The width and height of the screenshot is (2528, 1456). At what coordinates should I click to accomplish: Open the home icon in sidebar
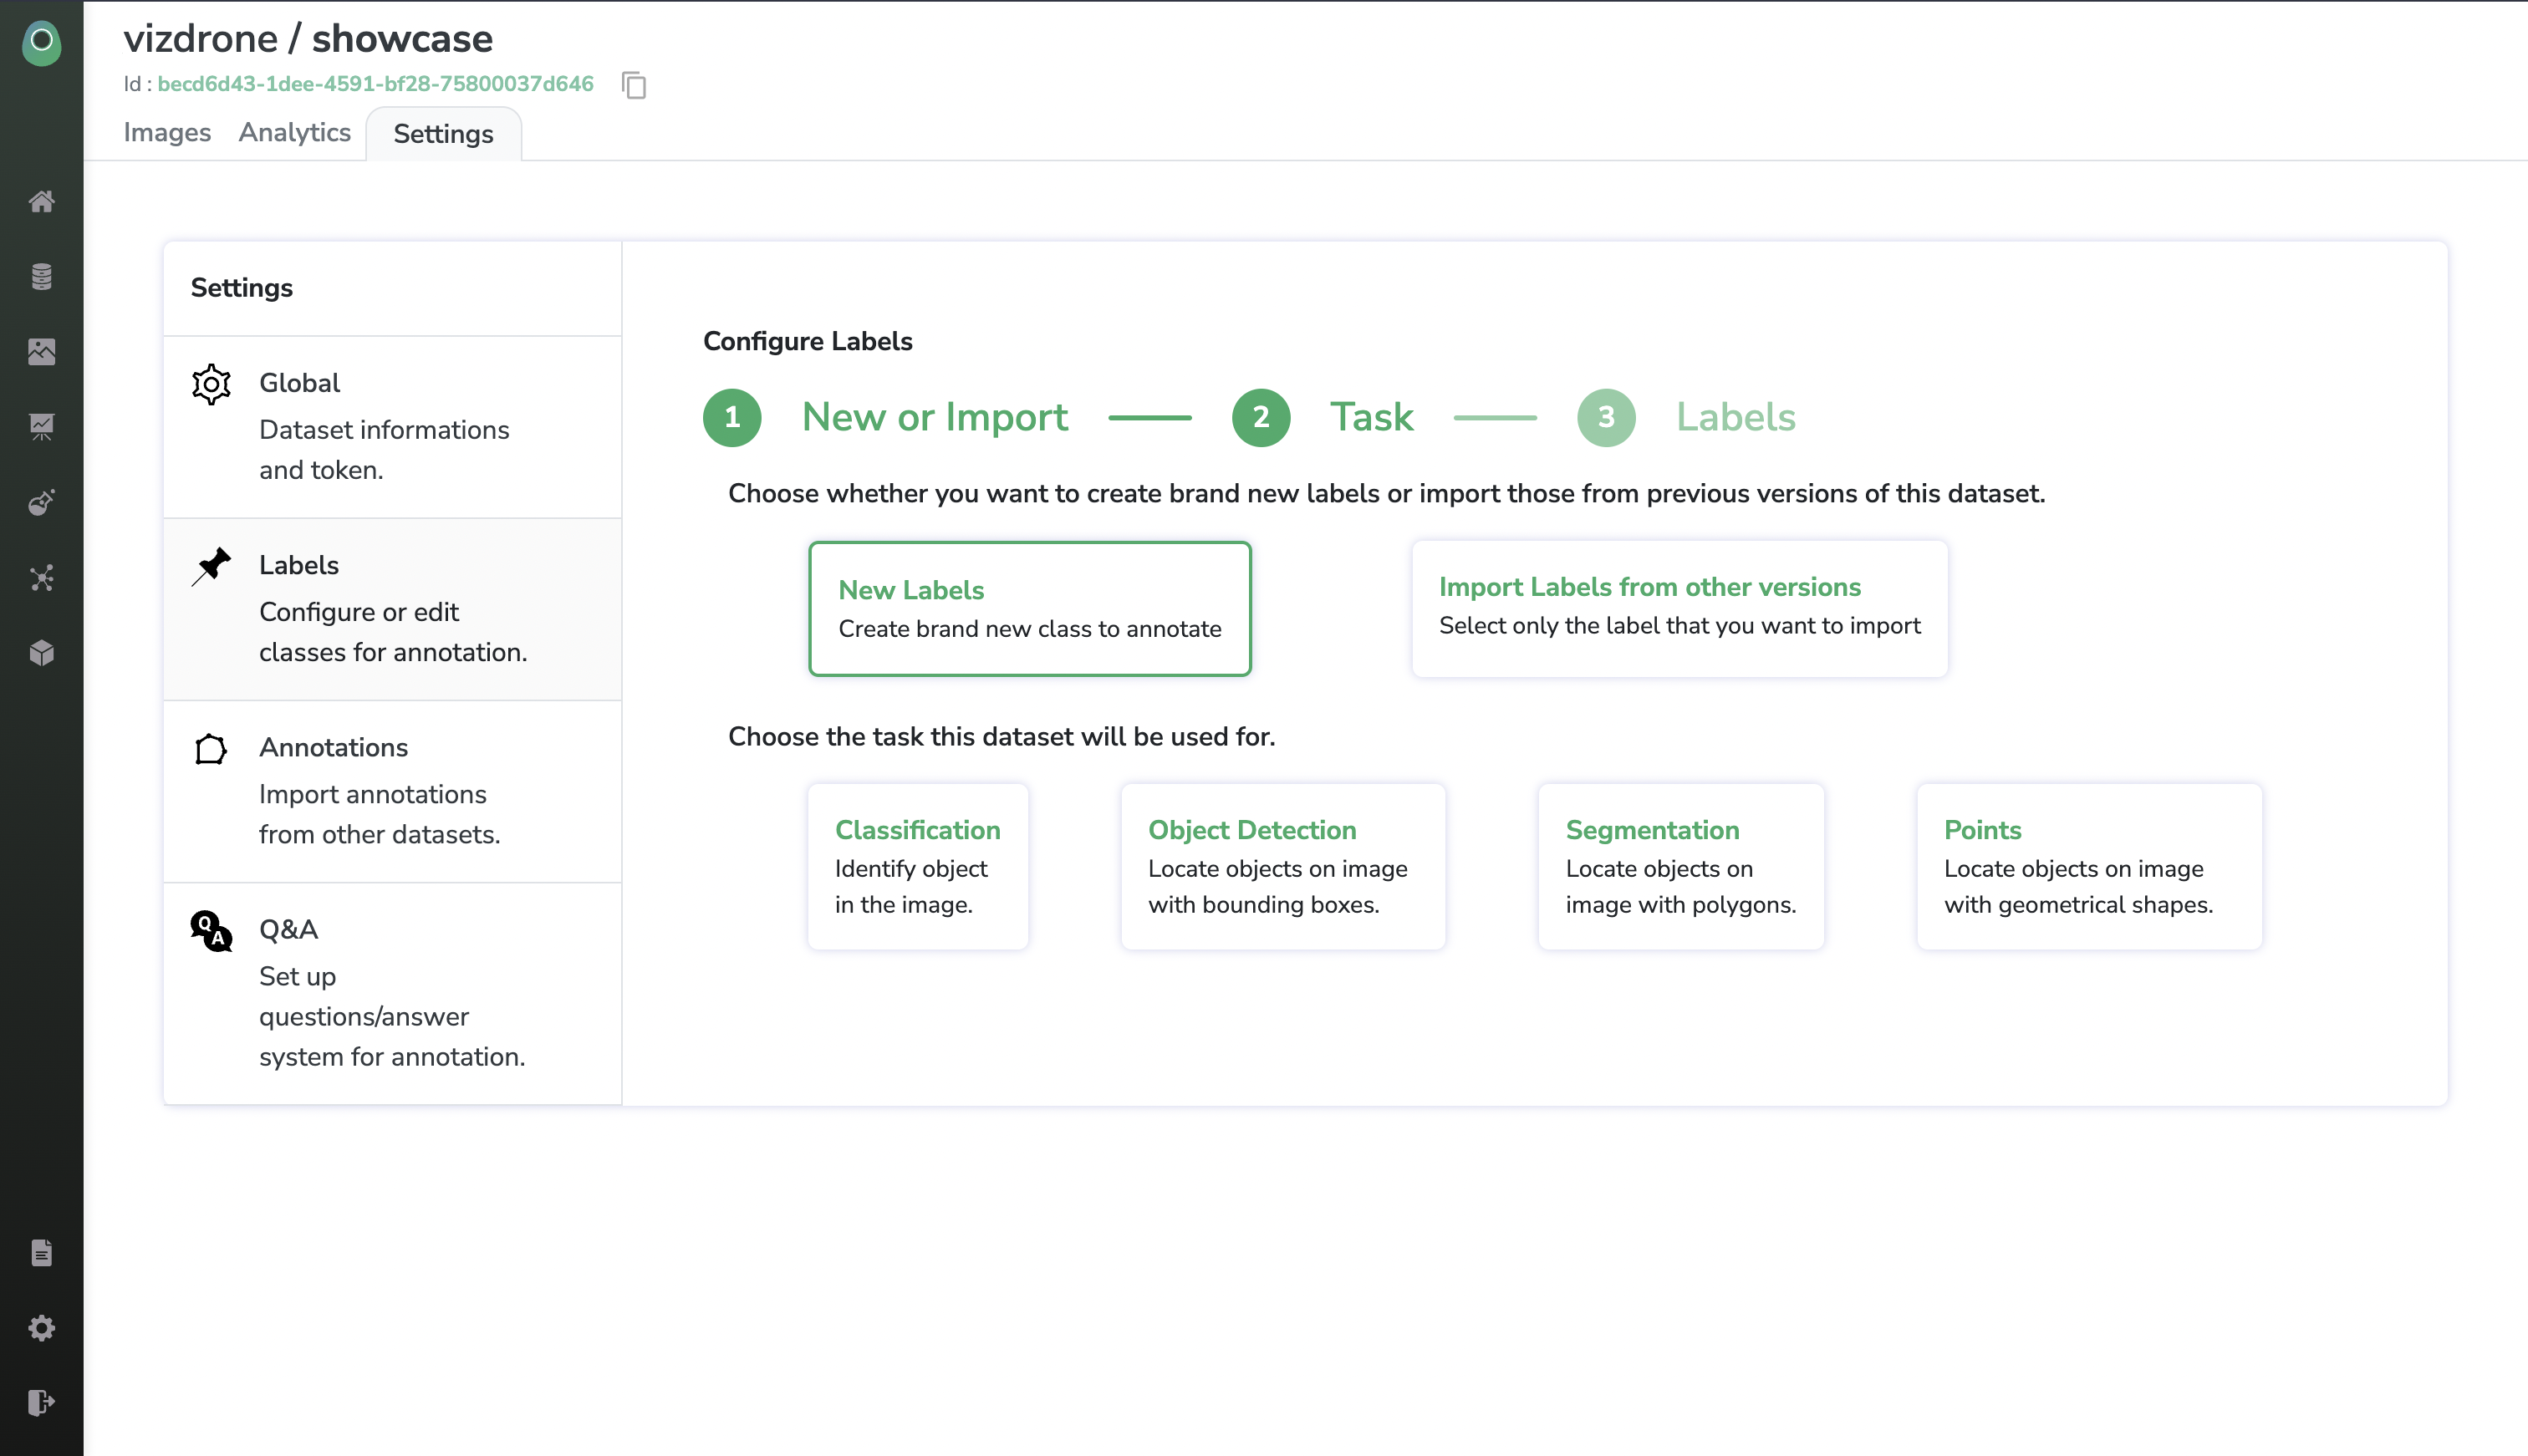click(x=41, y=202)
